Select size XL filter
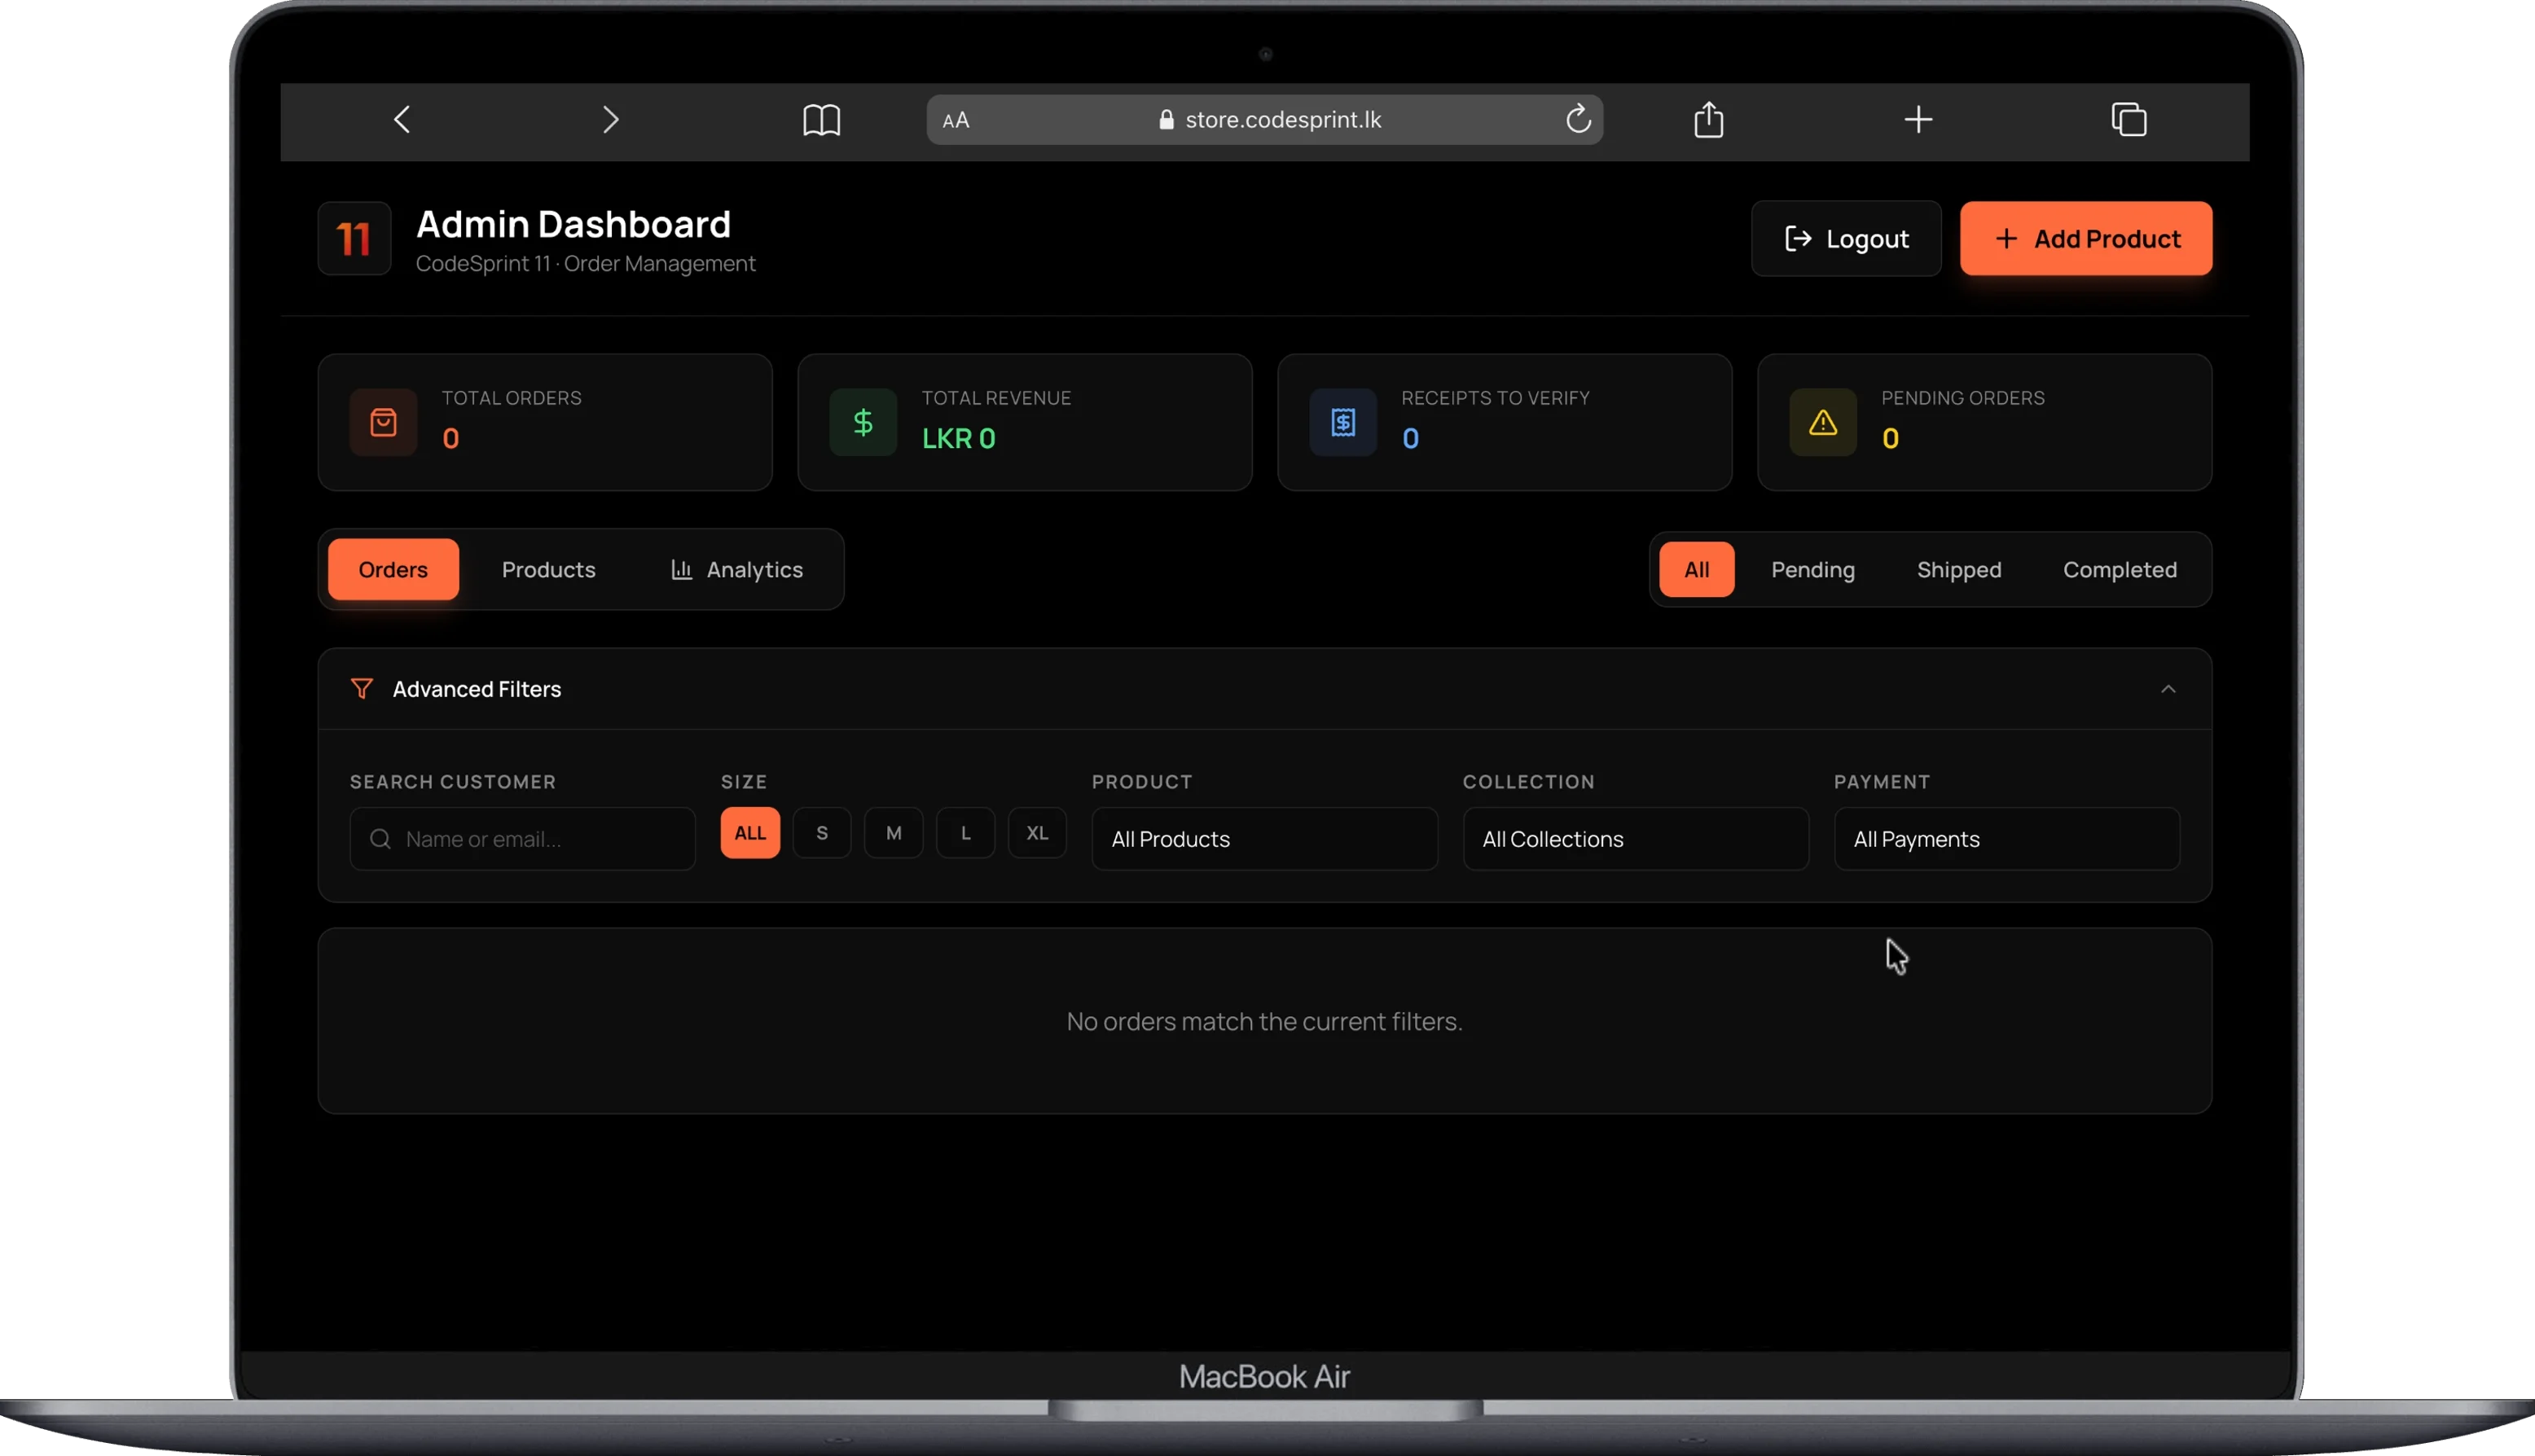The width and height of the screenshot is (2535, 1456). pyautogui.click(x=1037, y=833)
